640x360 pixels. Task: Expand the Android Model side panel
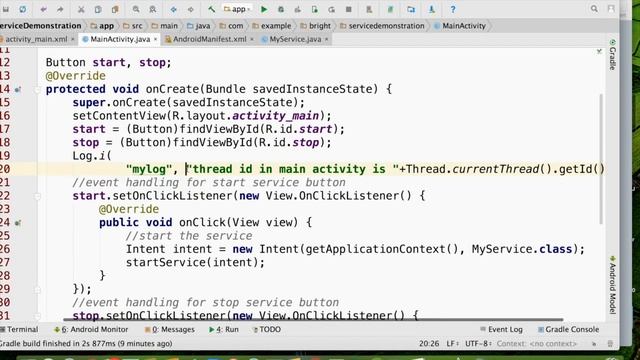[613, 285]
